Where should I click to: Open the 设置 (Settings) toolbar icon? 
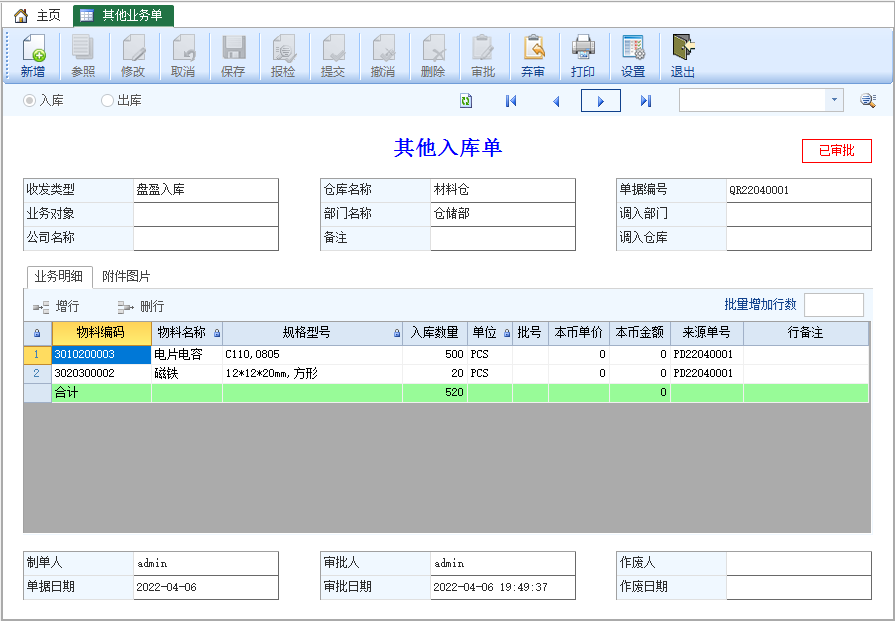(632, 55)
